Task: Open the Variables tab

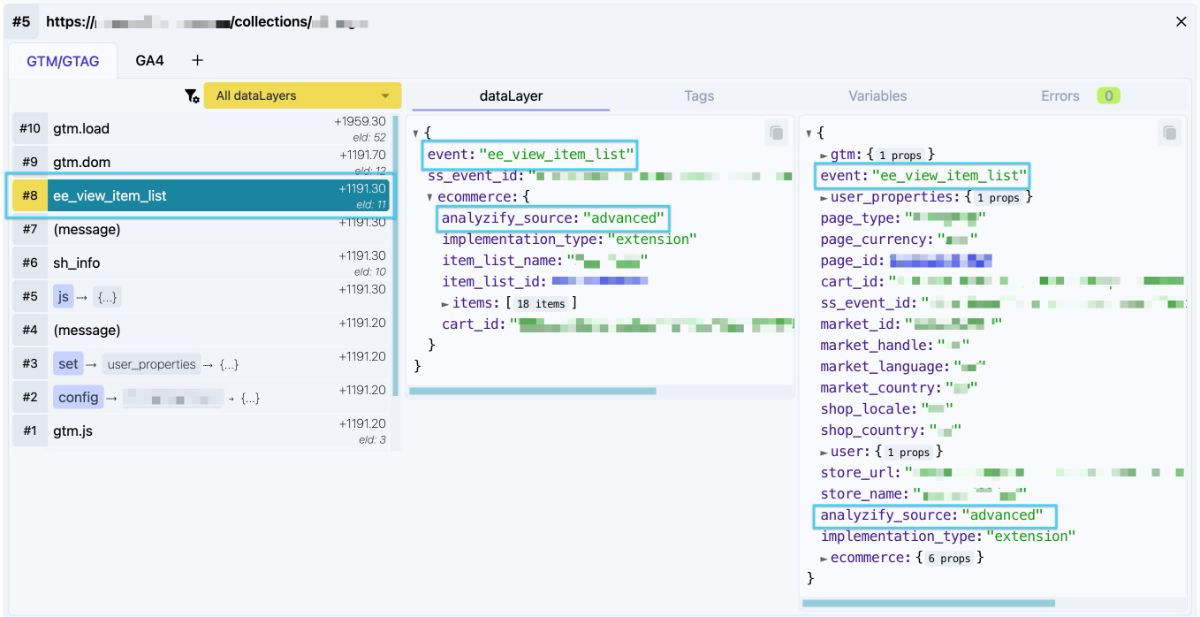Action: 877,96
